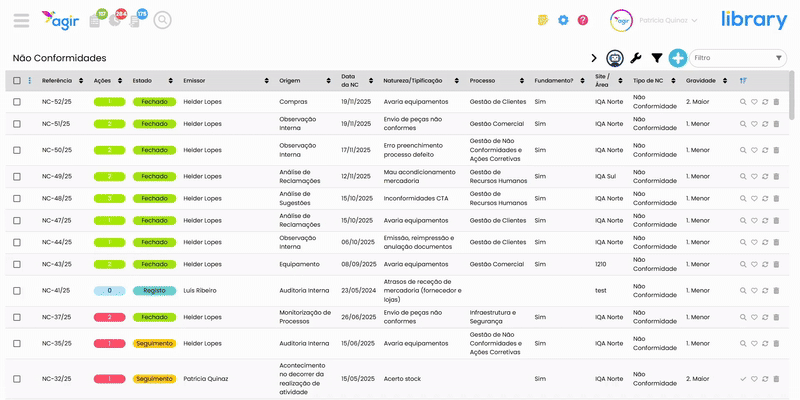This screenshot has height=400, width=800.
Task: Select the NC-52/25 row checkbox
Action: point(17,102)
